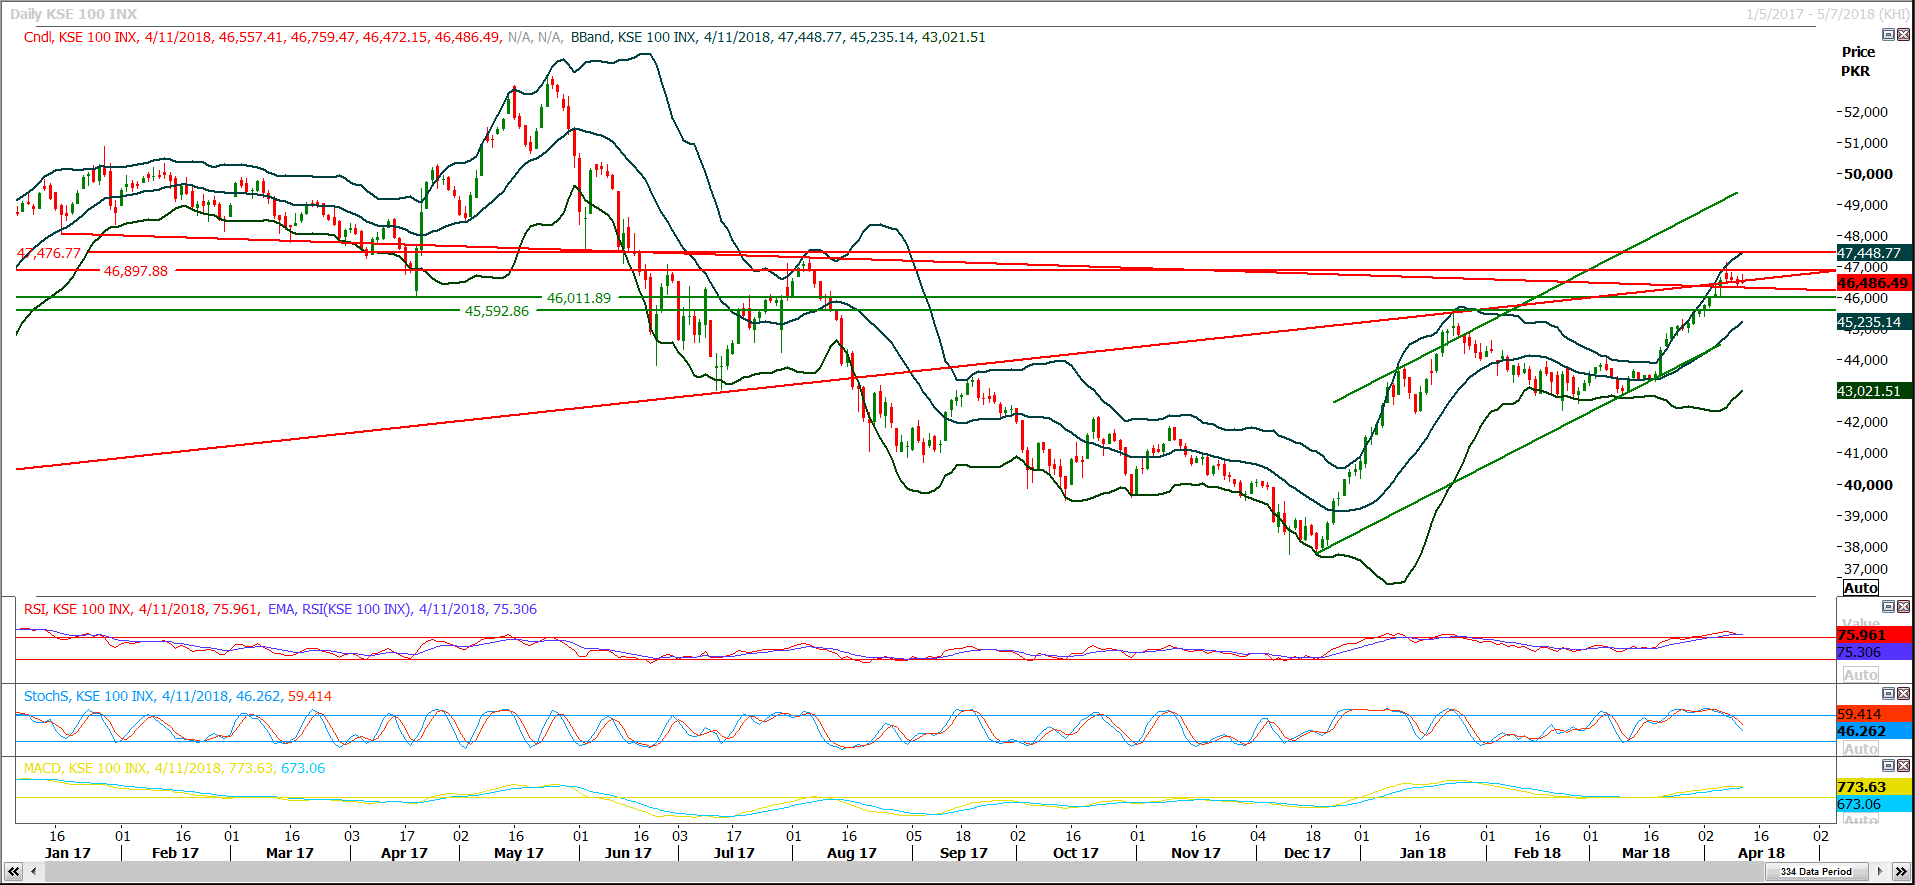Image resolution: width=1915 pixels, height=885 pixels.
Task: Click the 47,476.77 resistance line label
Action: tap(48, 253)
